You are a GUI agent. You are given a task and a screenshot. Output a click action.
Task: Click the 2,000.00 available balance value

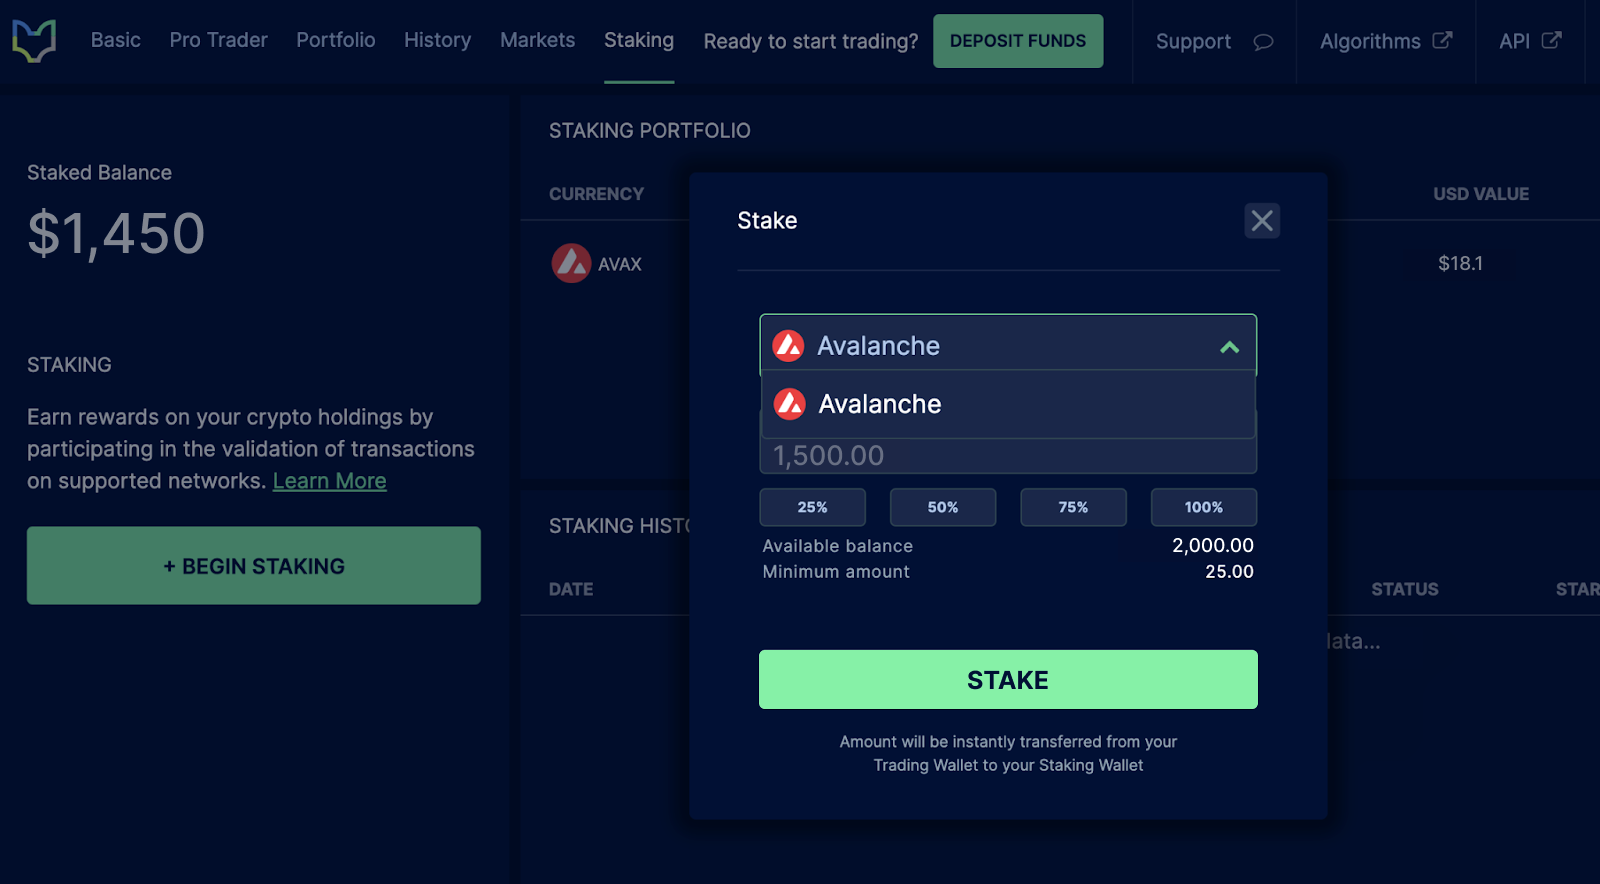[1213, 545]
